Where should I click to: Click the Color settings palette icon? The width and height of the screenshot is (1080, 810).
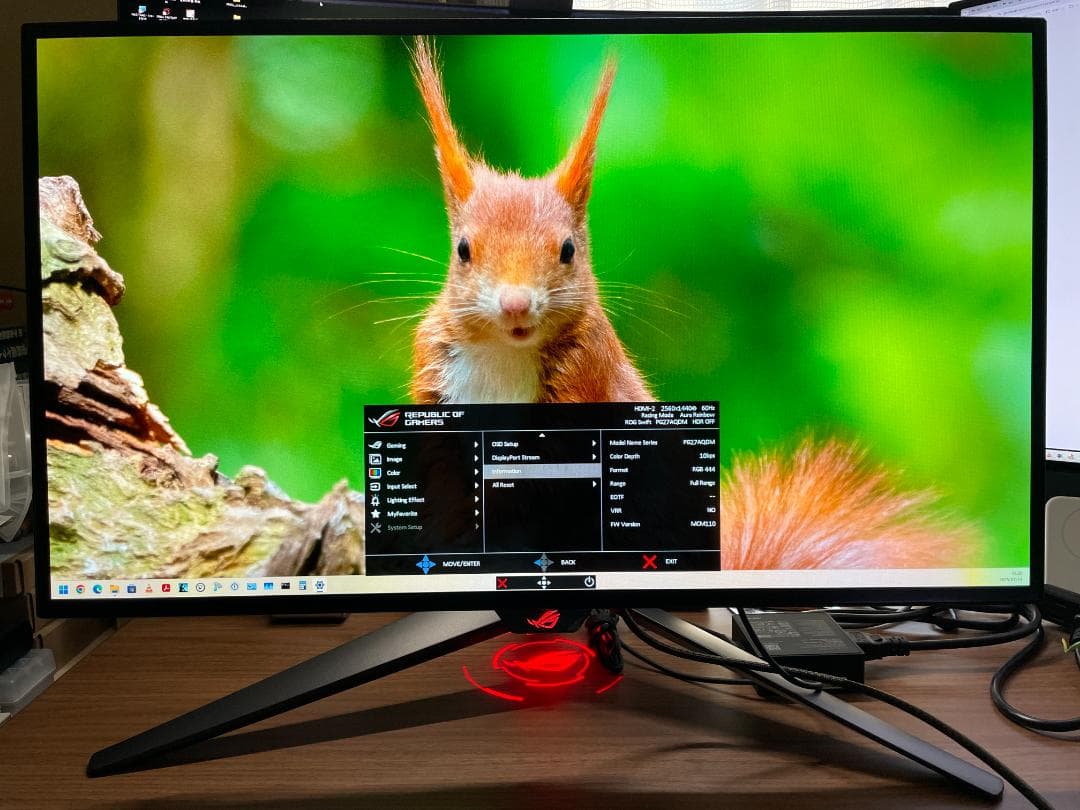(374, 471)
